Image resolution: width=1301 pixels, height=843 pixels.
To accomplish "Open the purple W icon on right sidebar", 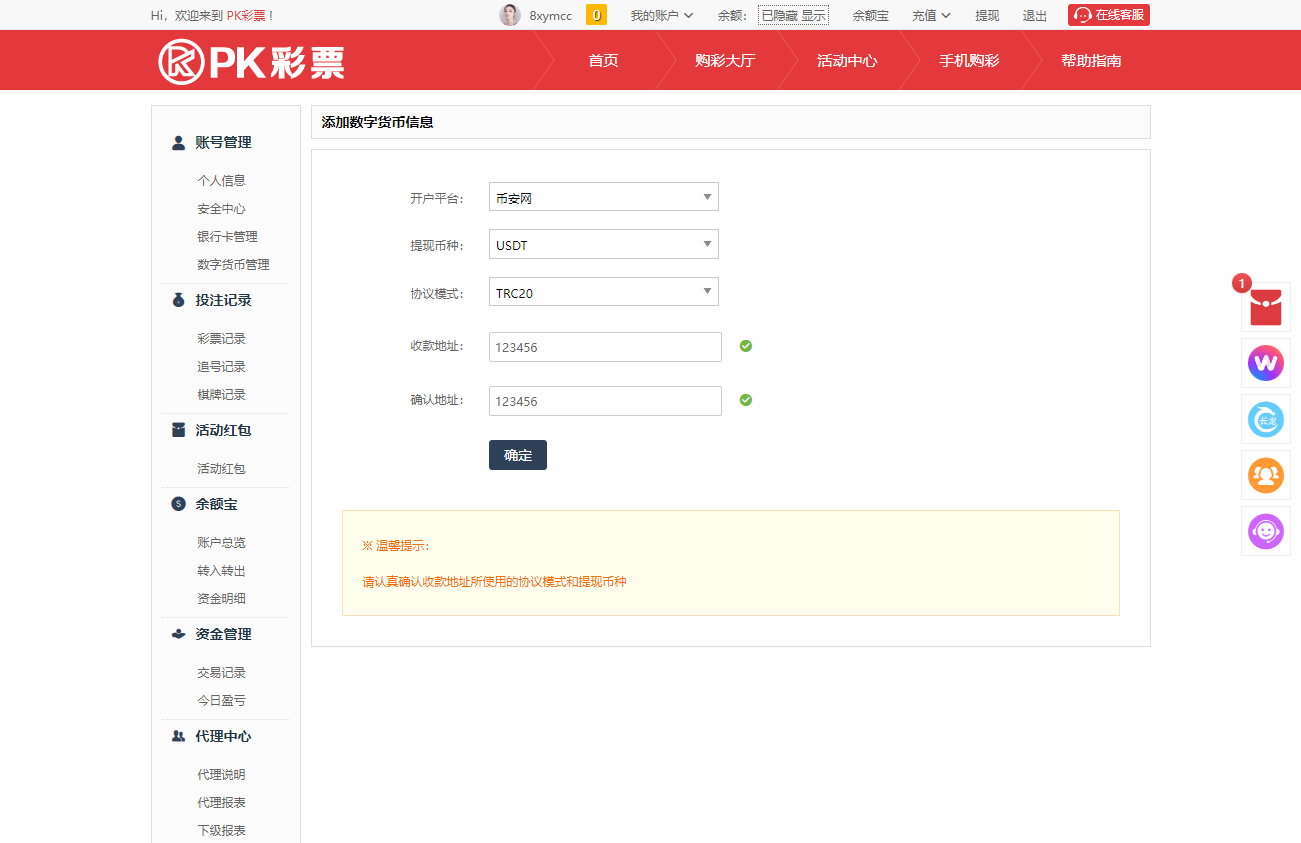I will click(x=1265, y=363).
